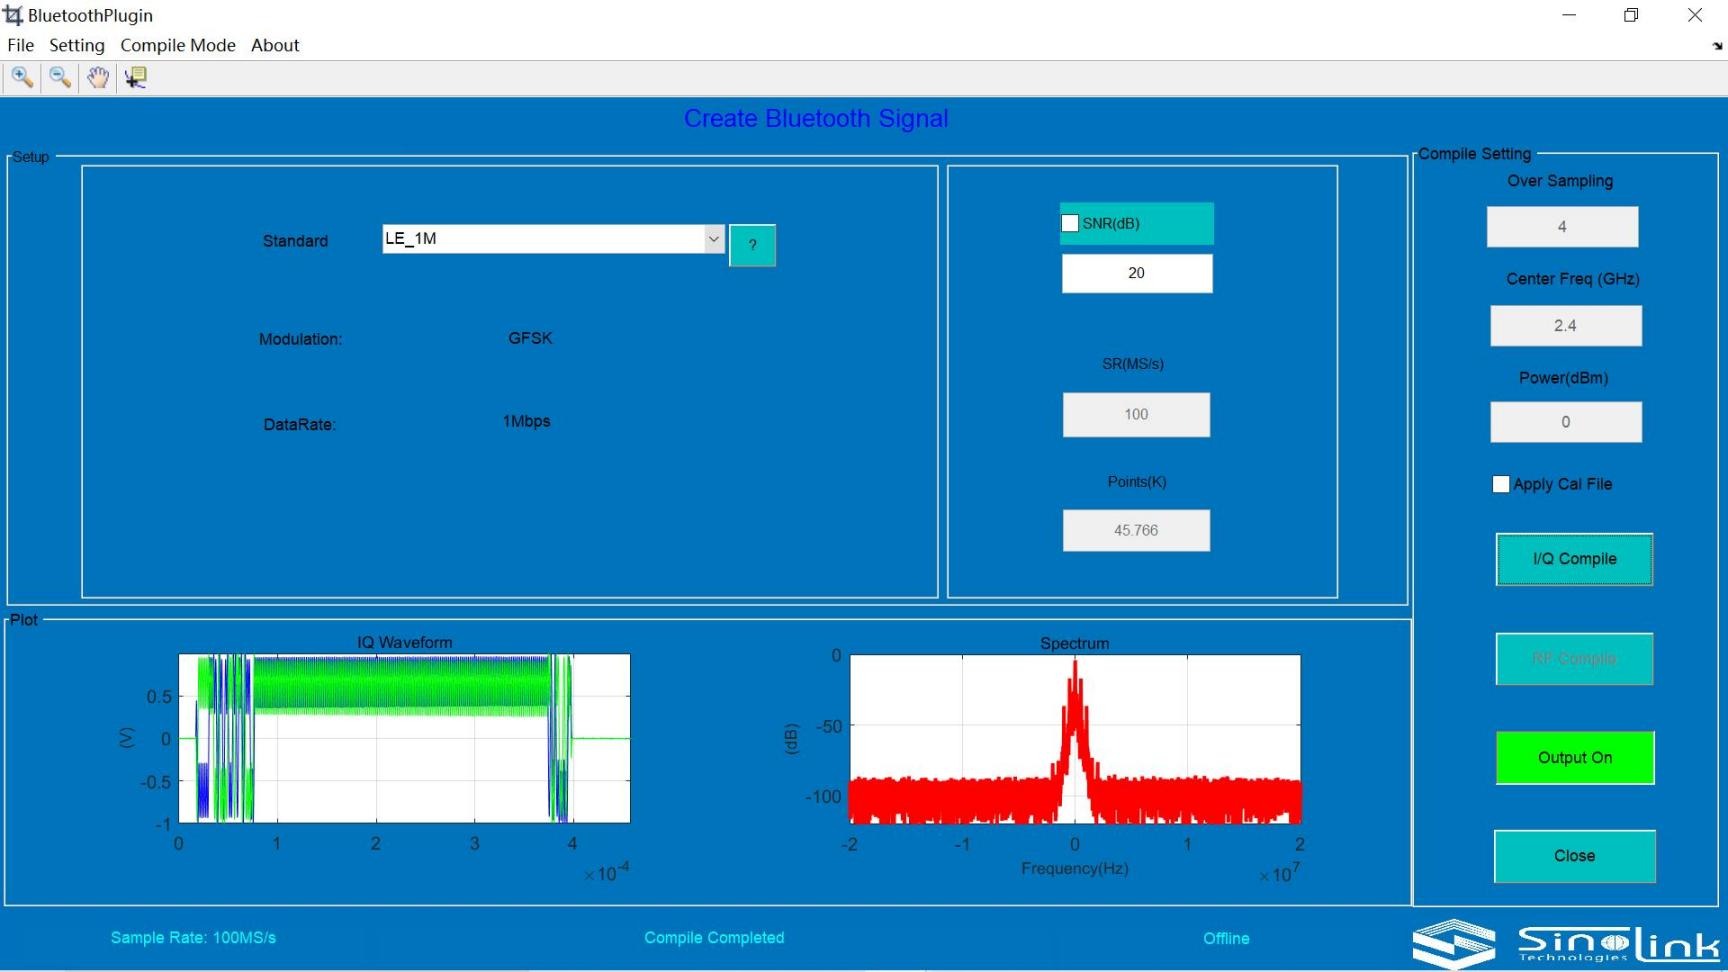
Task: Open the Compile Mode menu
Action: click(x=178, y=45)
